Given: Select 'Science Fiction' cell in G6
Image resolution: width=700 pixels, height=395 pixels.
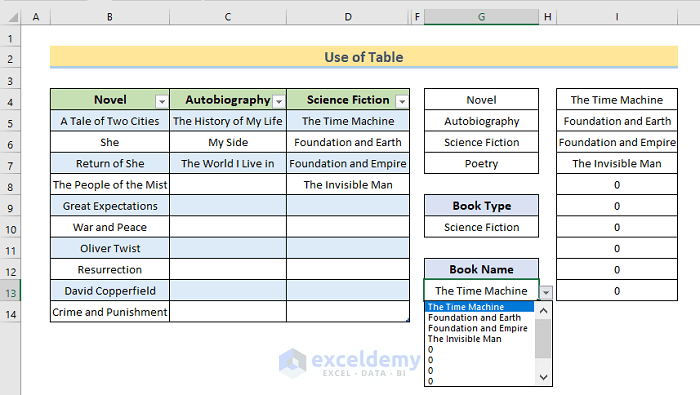Looking at the screenshot, I should coord(481,142).
